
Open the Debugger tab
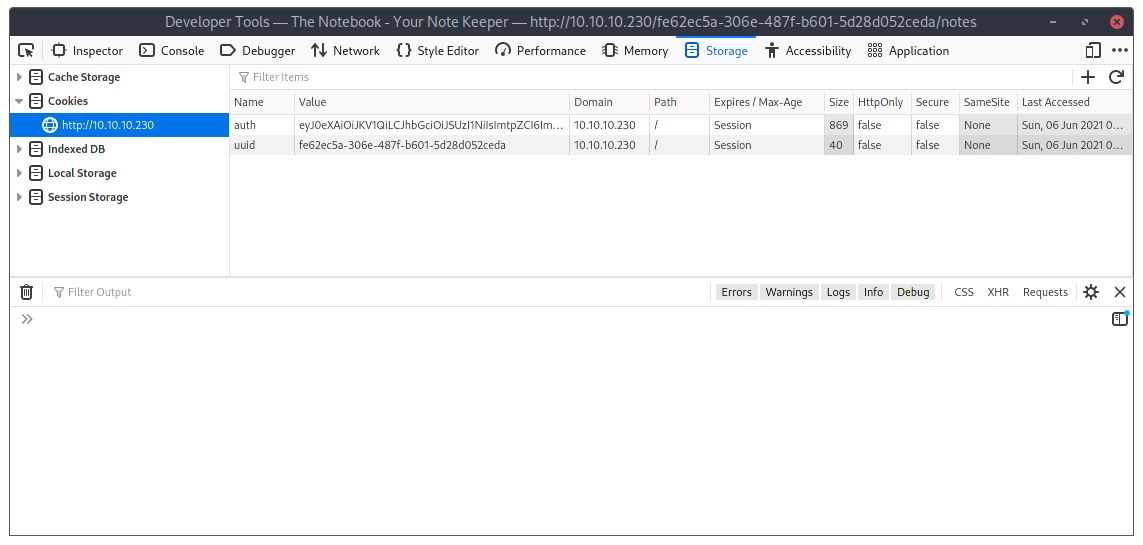tap(257, 50)
